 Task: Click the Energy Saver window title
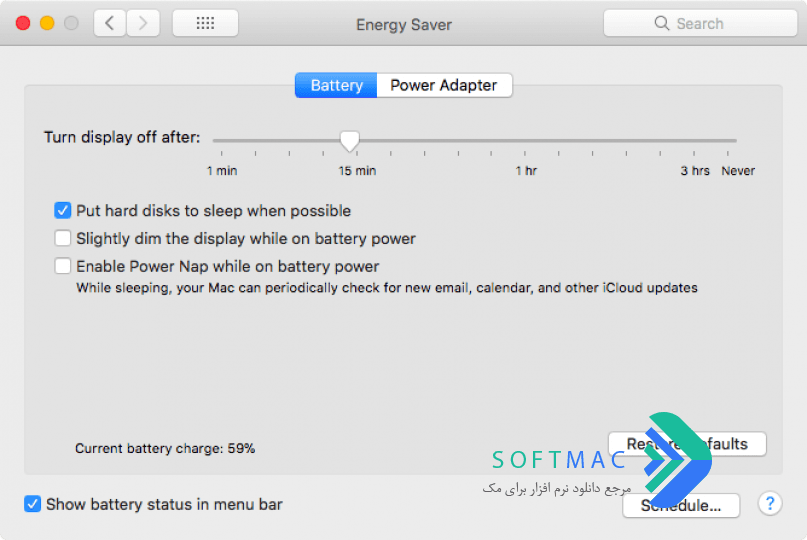pos(404,25)
